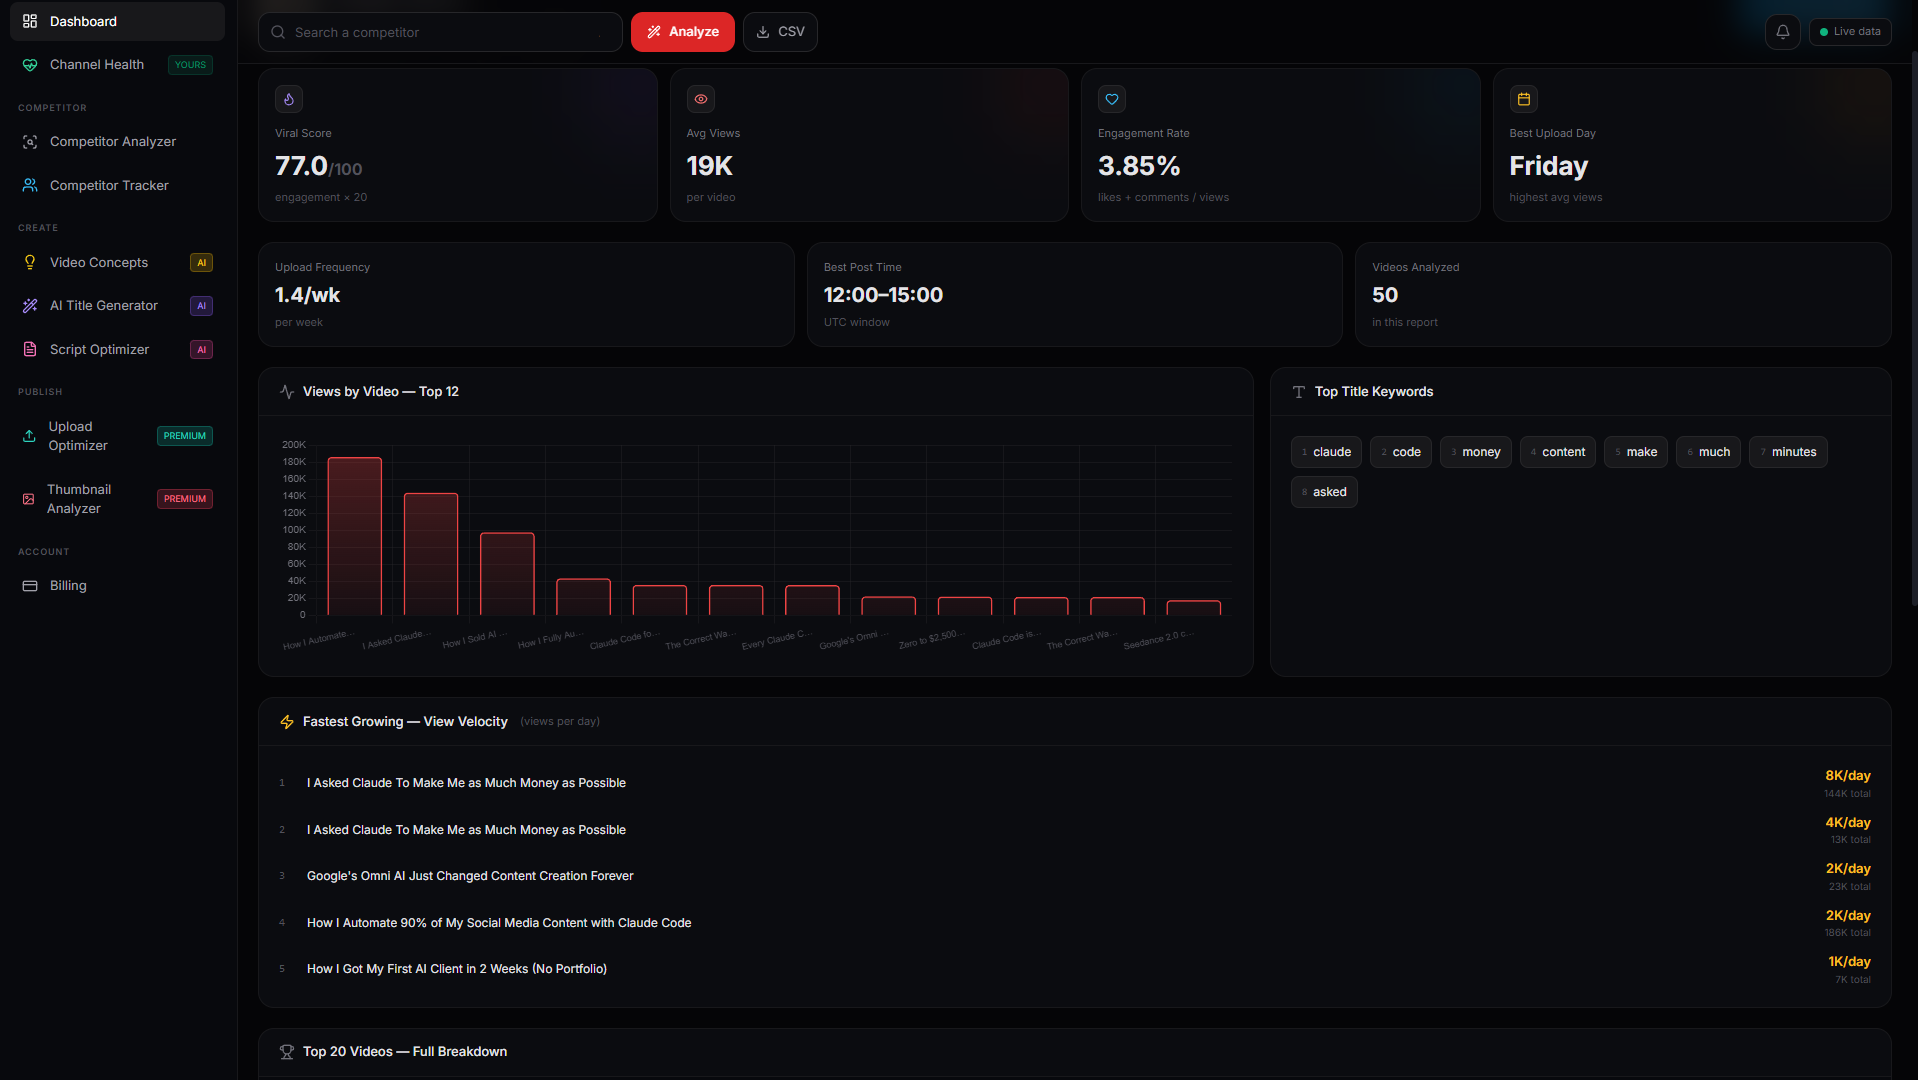Click the Best Post Time 12:00–15:00 value
Image resolution: width=1918 pixels, height=1080 pixels.
pyautogui.click(x=883, y=295)
